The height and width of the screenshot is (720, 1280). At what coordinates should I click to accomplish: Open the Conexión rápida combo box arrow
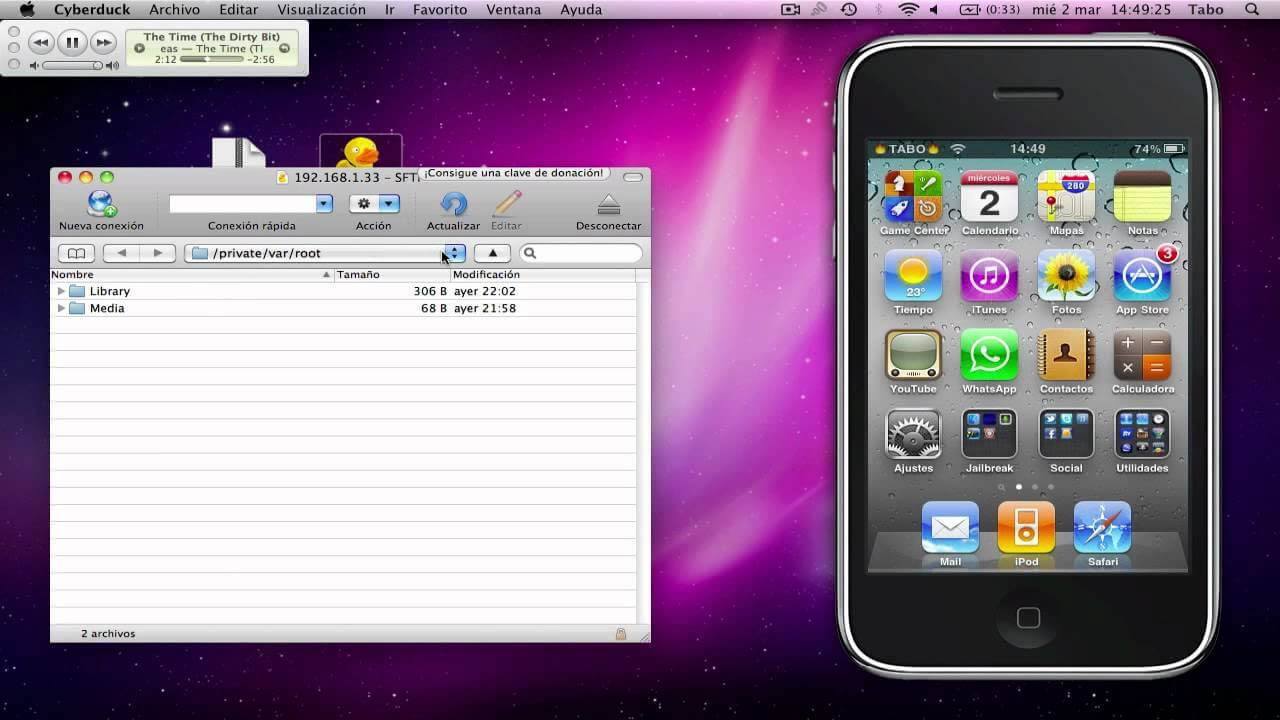(x=324, y=204)
